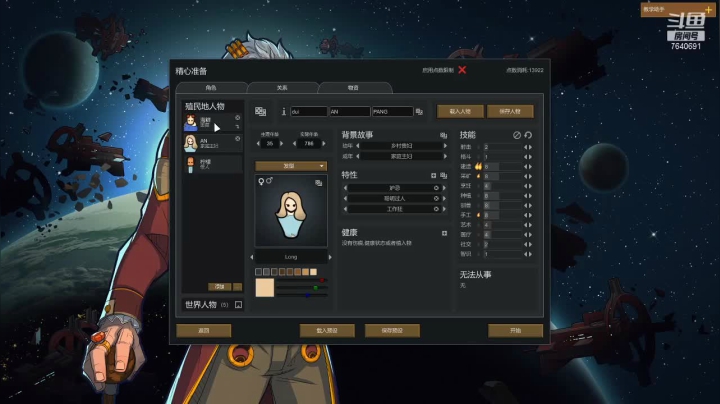The height and width of the screenshot is (404, 720).
Task: Click the 返回 back button
Action: click(204, 331)
